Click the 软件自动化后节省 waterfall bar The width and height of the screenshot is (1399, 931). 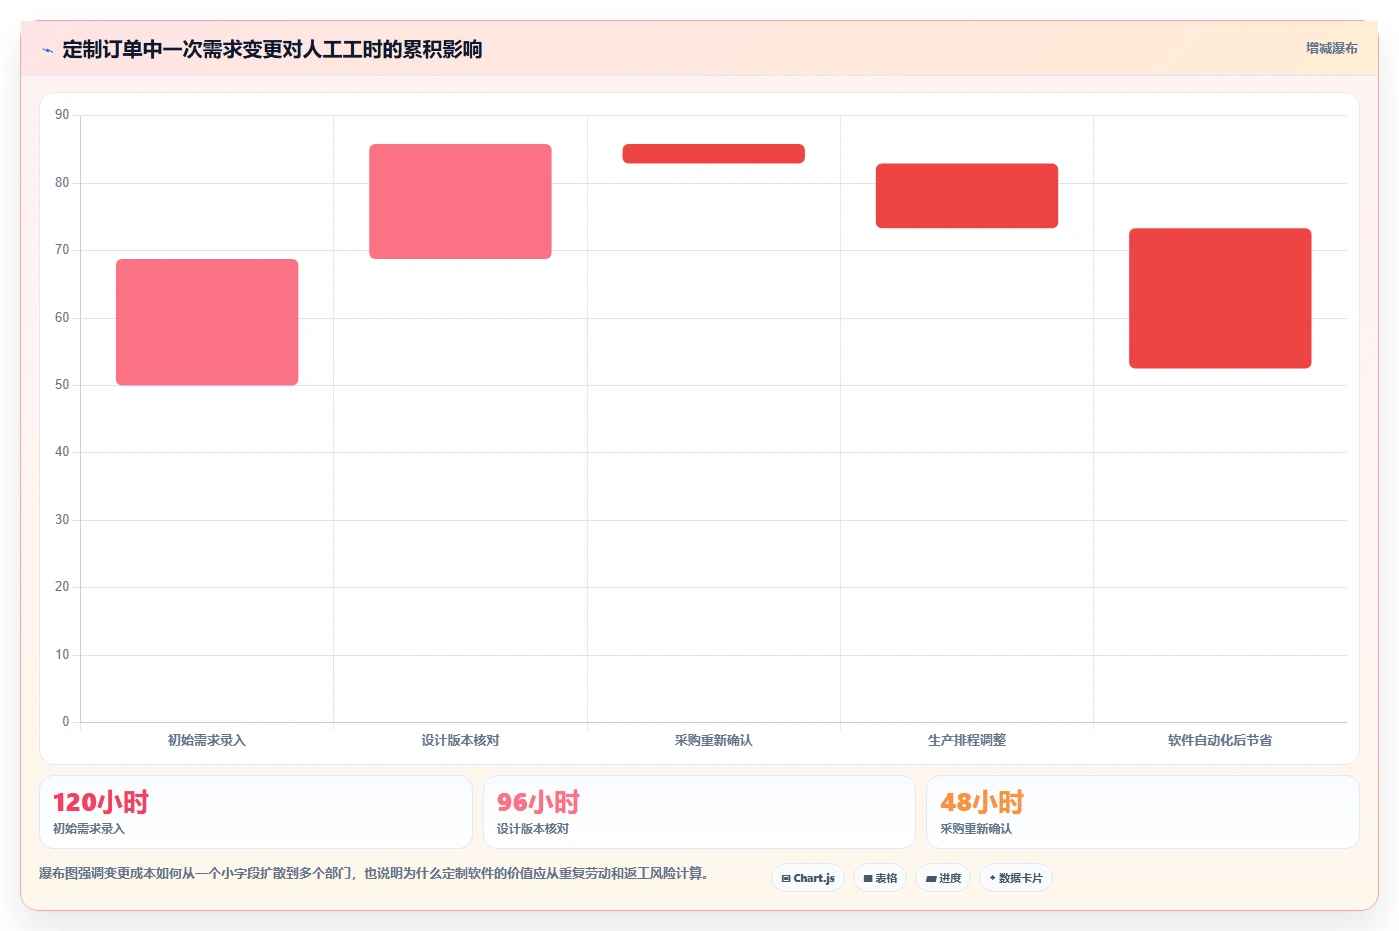click(x=1220, y=298)
